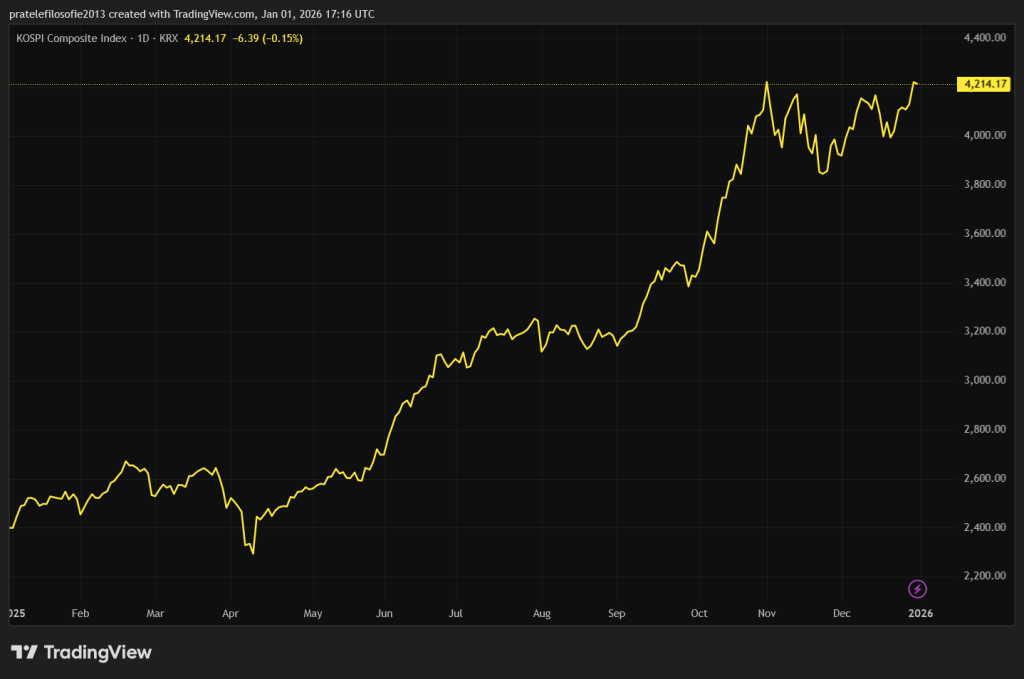Click the April low point on the chart line
This screenshot has width=1024, height=679.
point(253,553)
